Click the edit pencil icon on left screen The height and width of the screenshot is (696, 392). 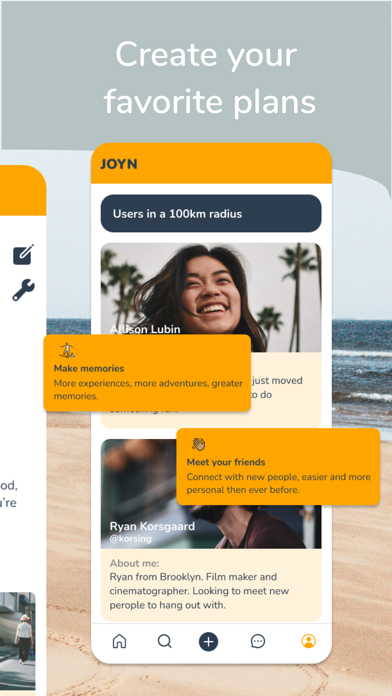24,254
